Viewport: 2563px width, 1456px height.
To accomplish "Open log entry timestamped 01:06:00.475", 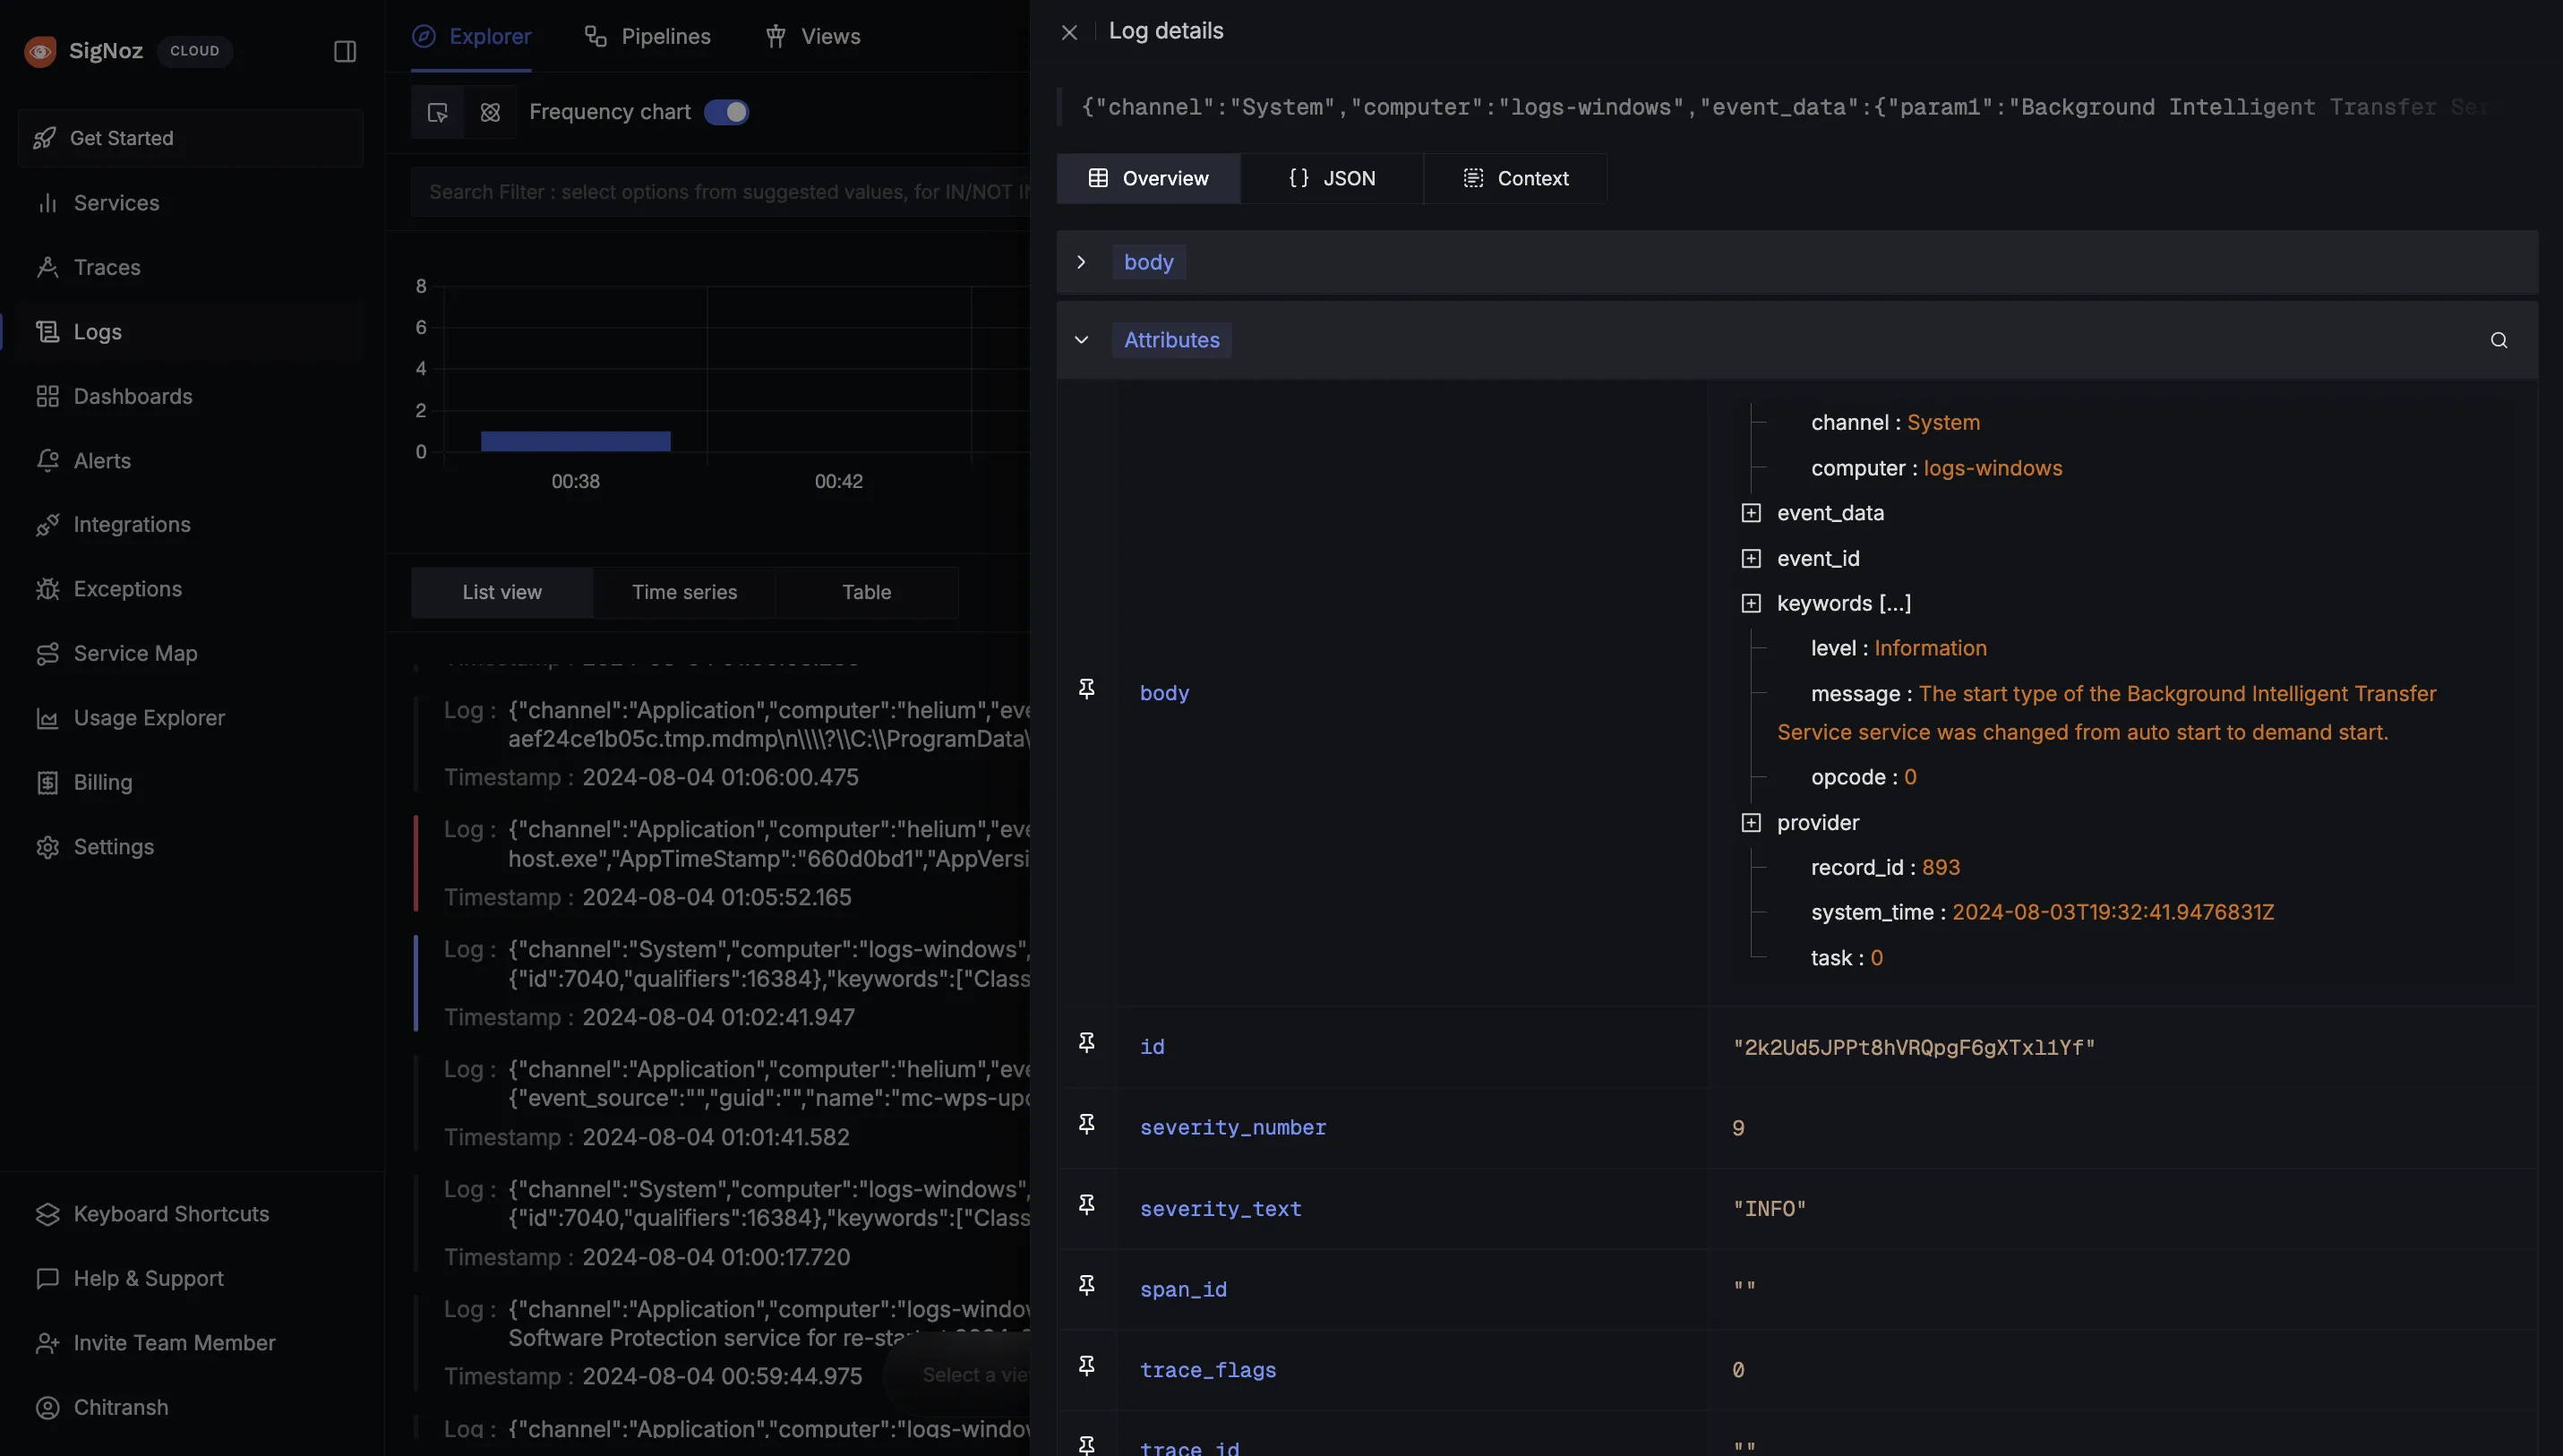I will coord(722,744).
